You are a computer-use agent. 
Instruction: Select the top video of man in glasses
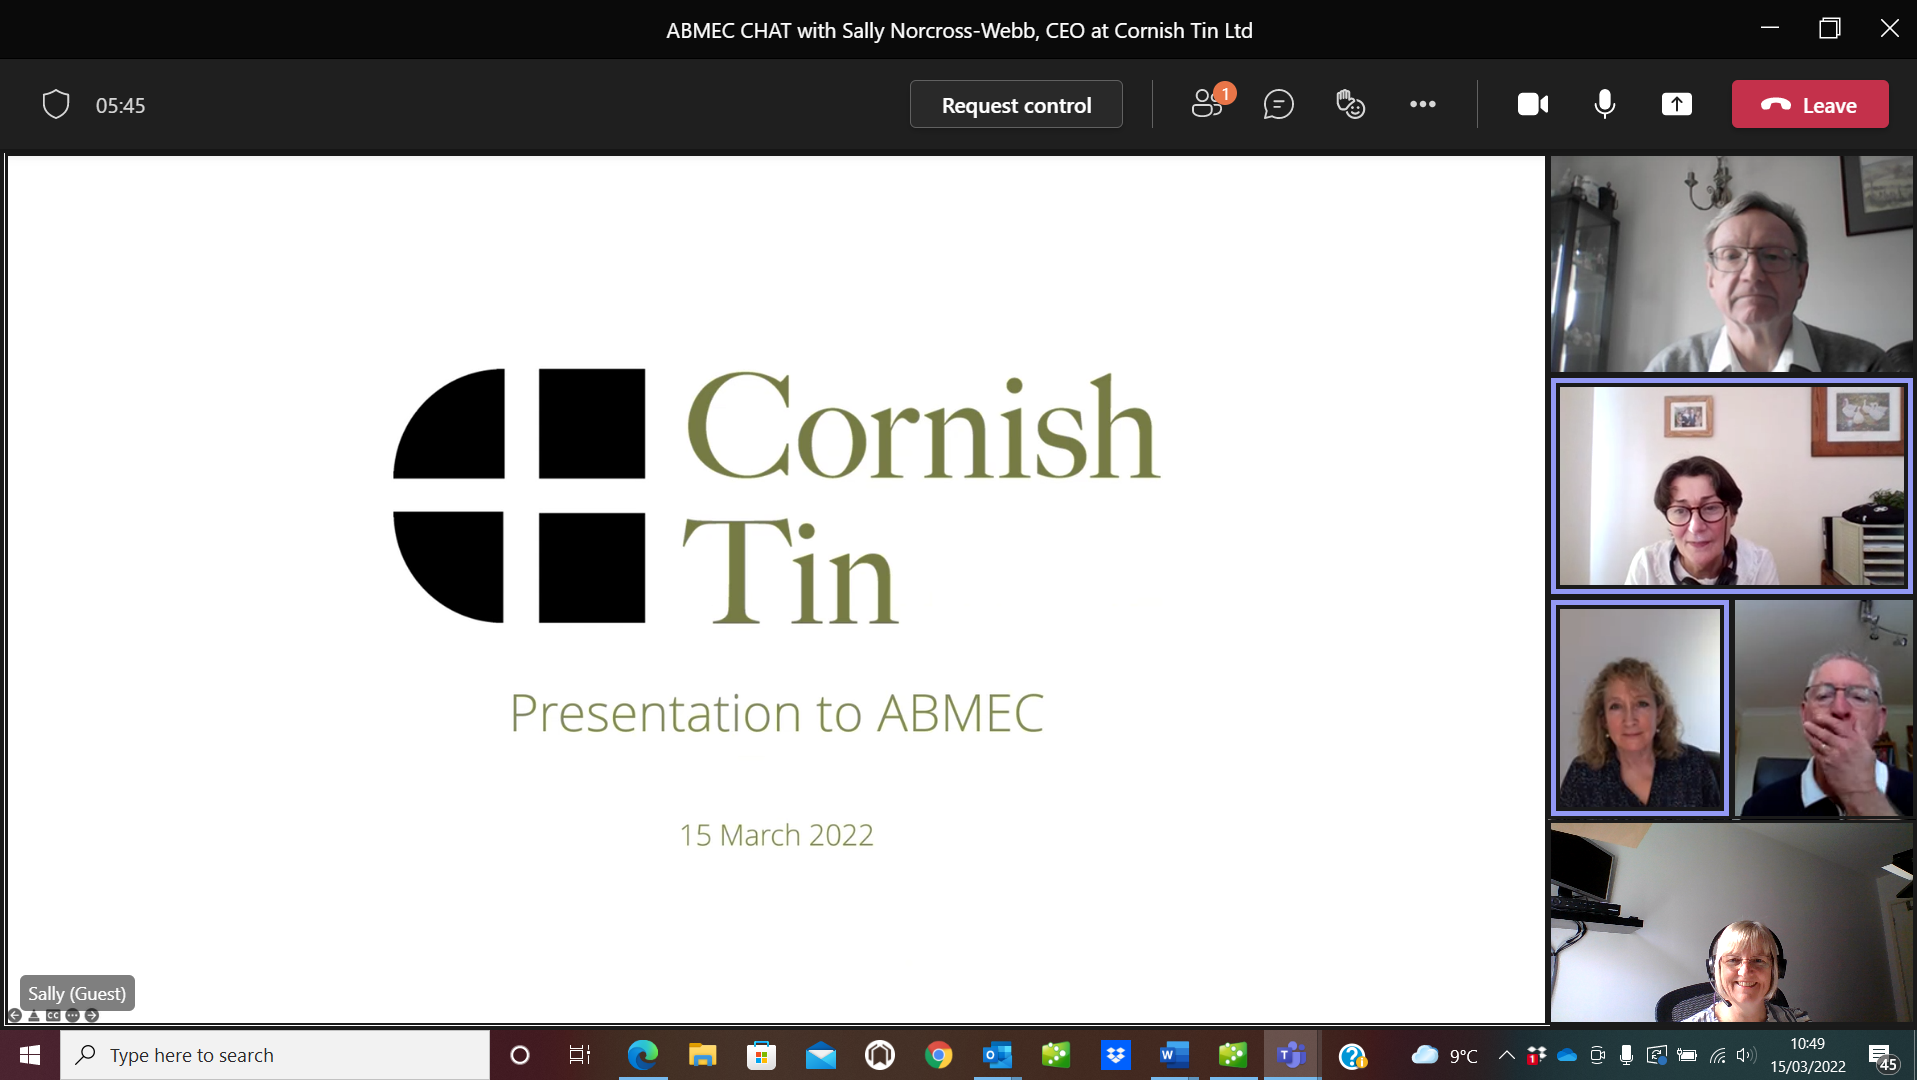point(1731,264)
